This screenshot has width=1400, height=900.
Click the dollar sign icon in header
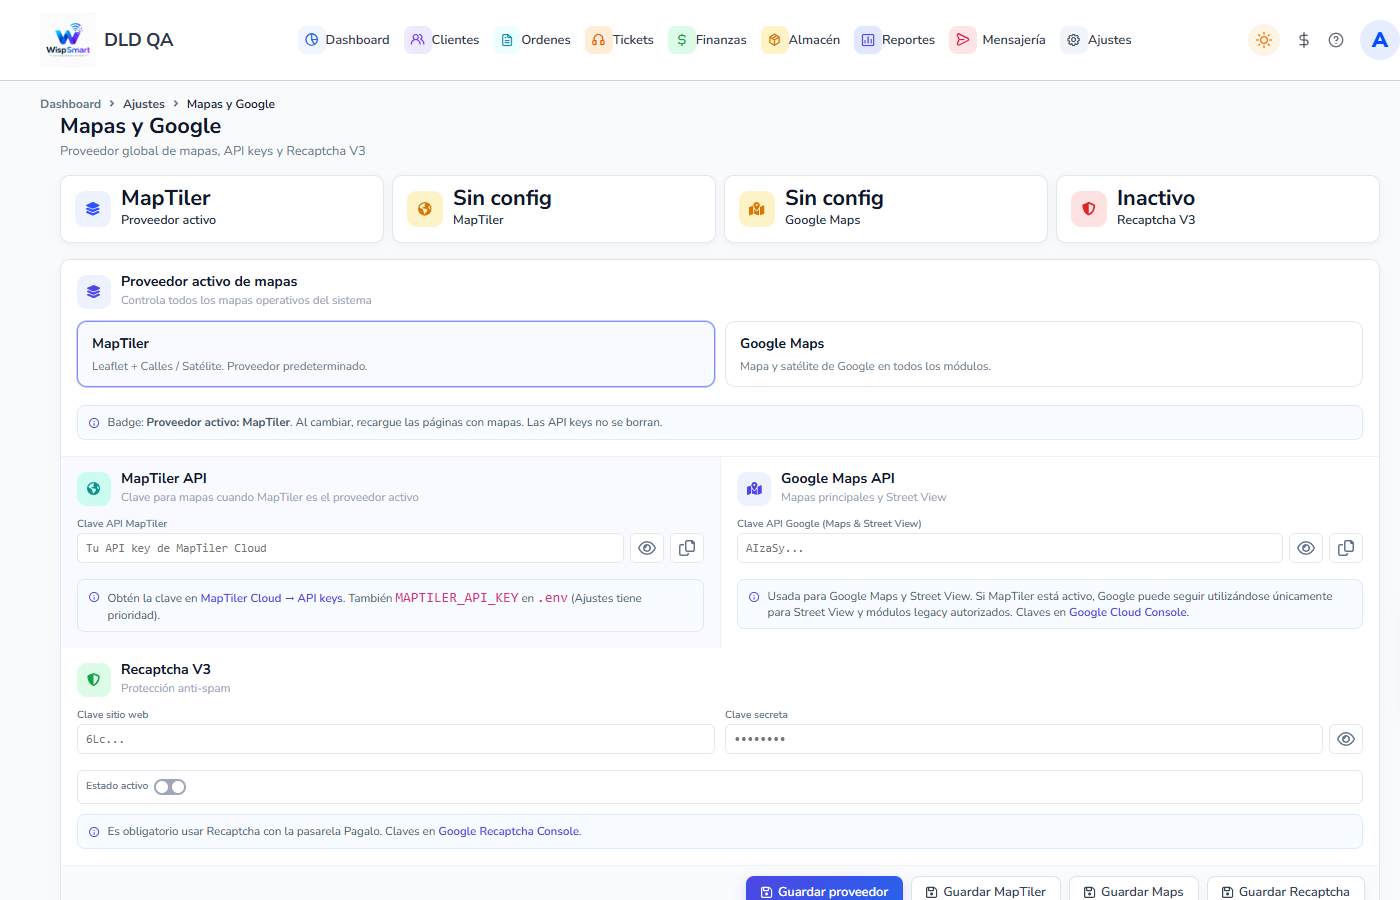tap(1303, 40)
